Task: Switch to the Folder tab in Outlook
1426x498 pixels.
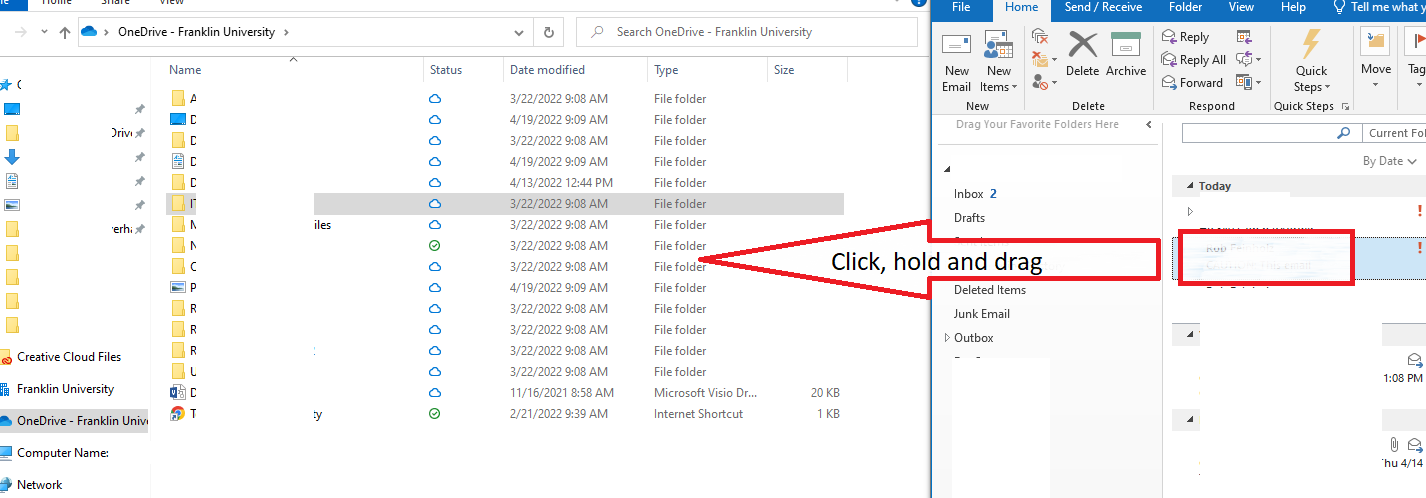Action: tap(1185, 8)
